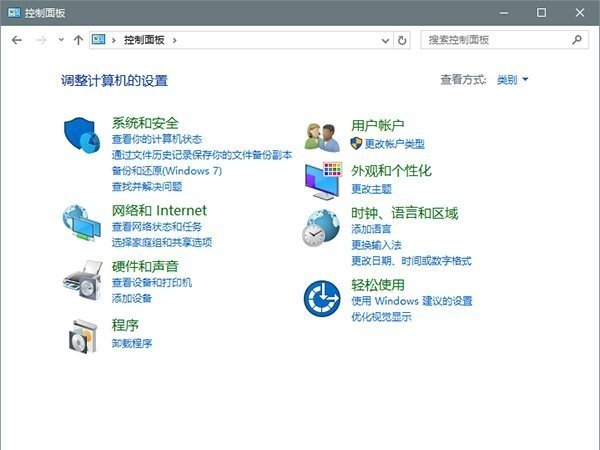Click 查找并解决问题 link
The width and height of the screenshot is (600, 450).
147,186
